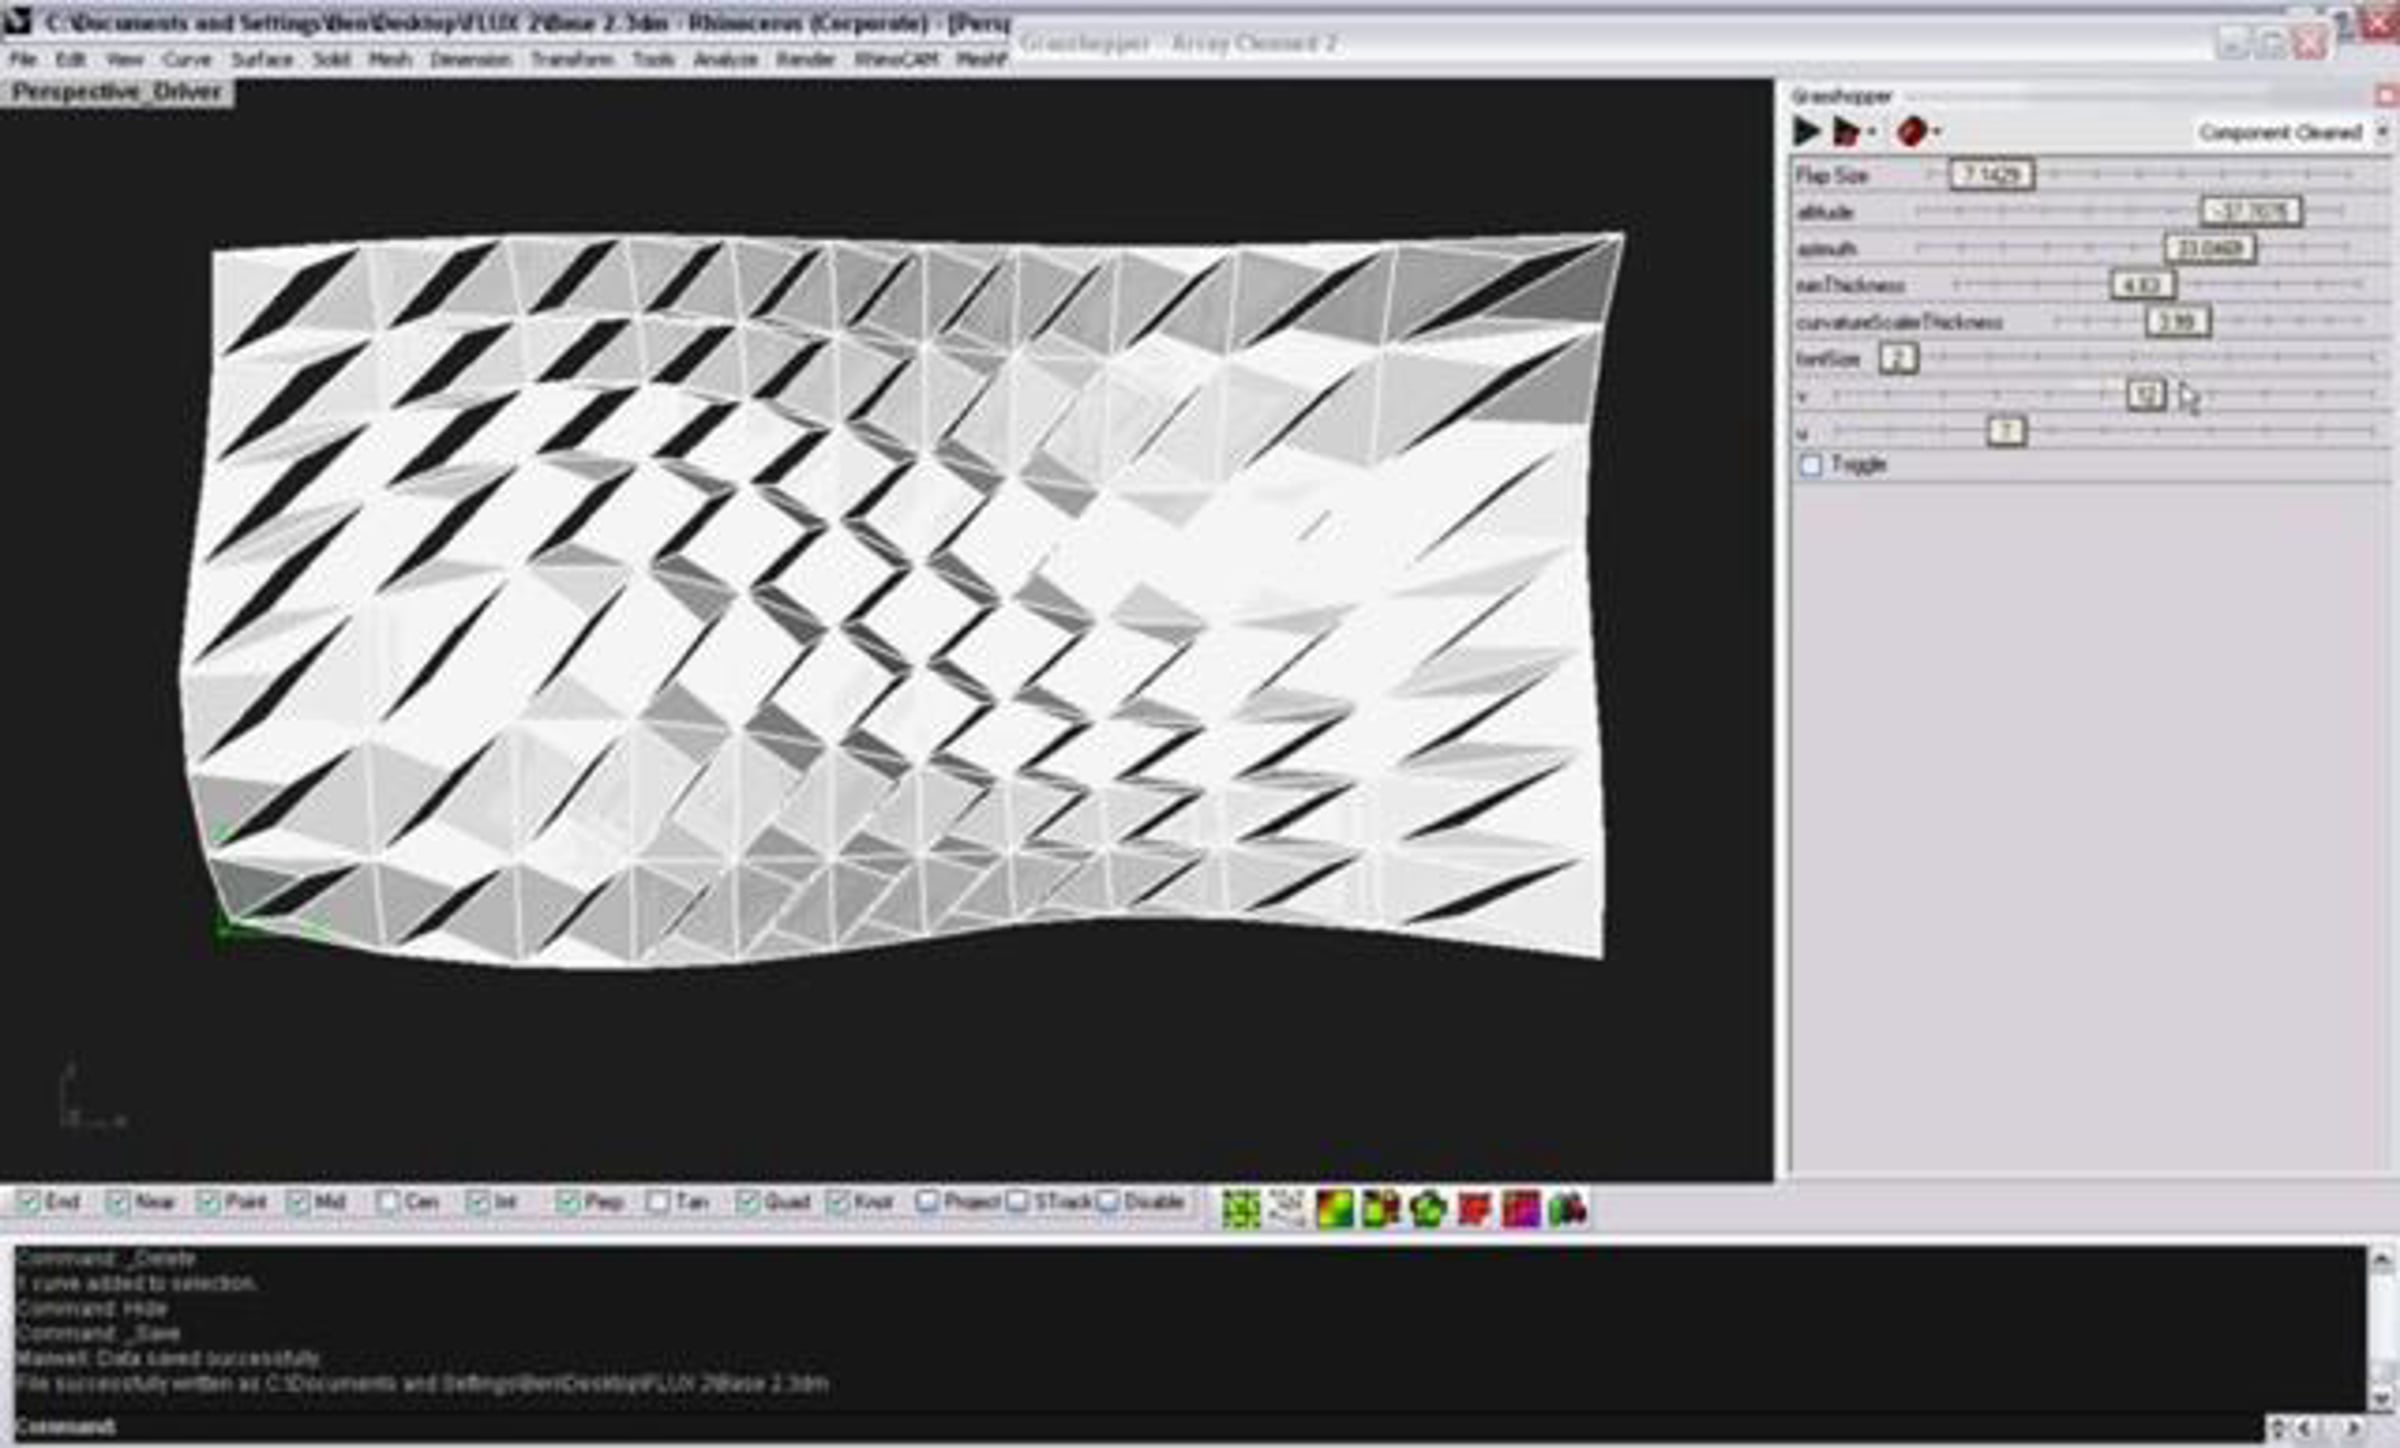Click the v slider handle
This screenshot has height=1448, width=2400.
(2146, 395)
